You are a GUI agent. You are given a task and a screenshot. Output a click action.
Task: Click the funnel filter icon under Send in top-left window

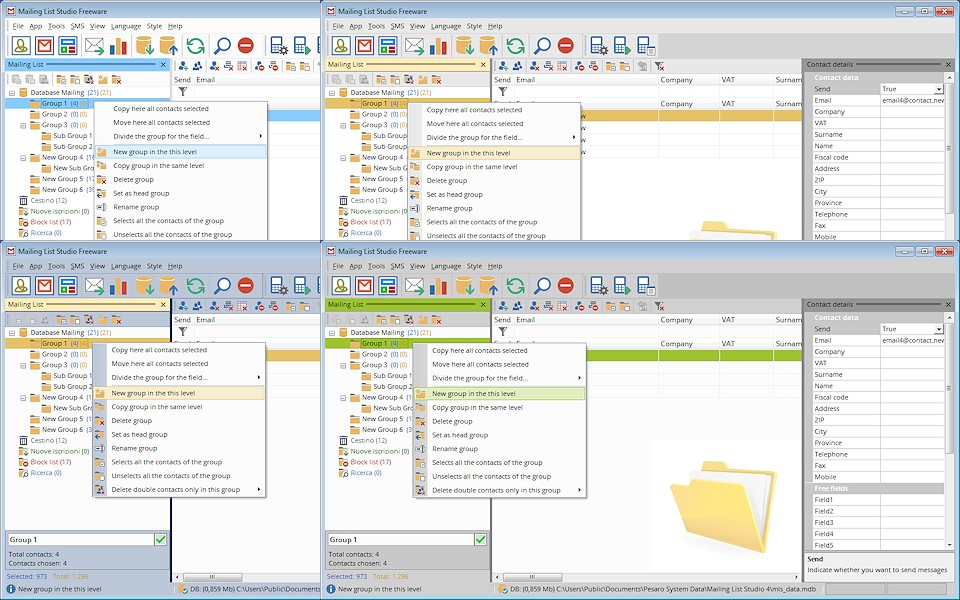(x=182, y=92)
